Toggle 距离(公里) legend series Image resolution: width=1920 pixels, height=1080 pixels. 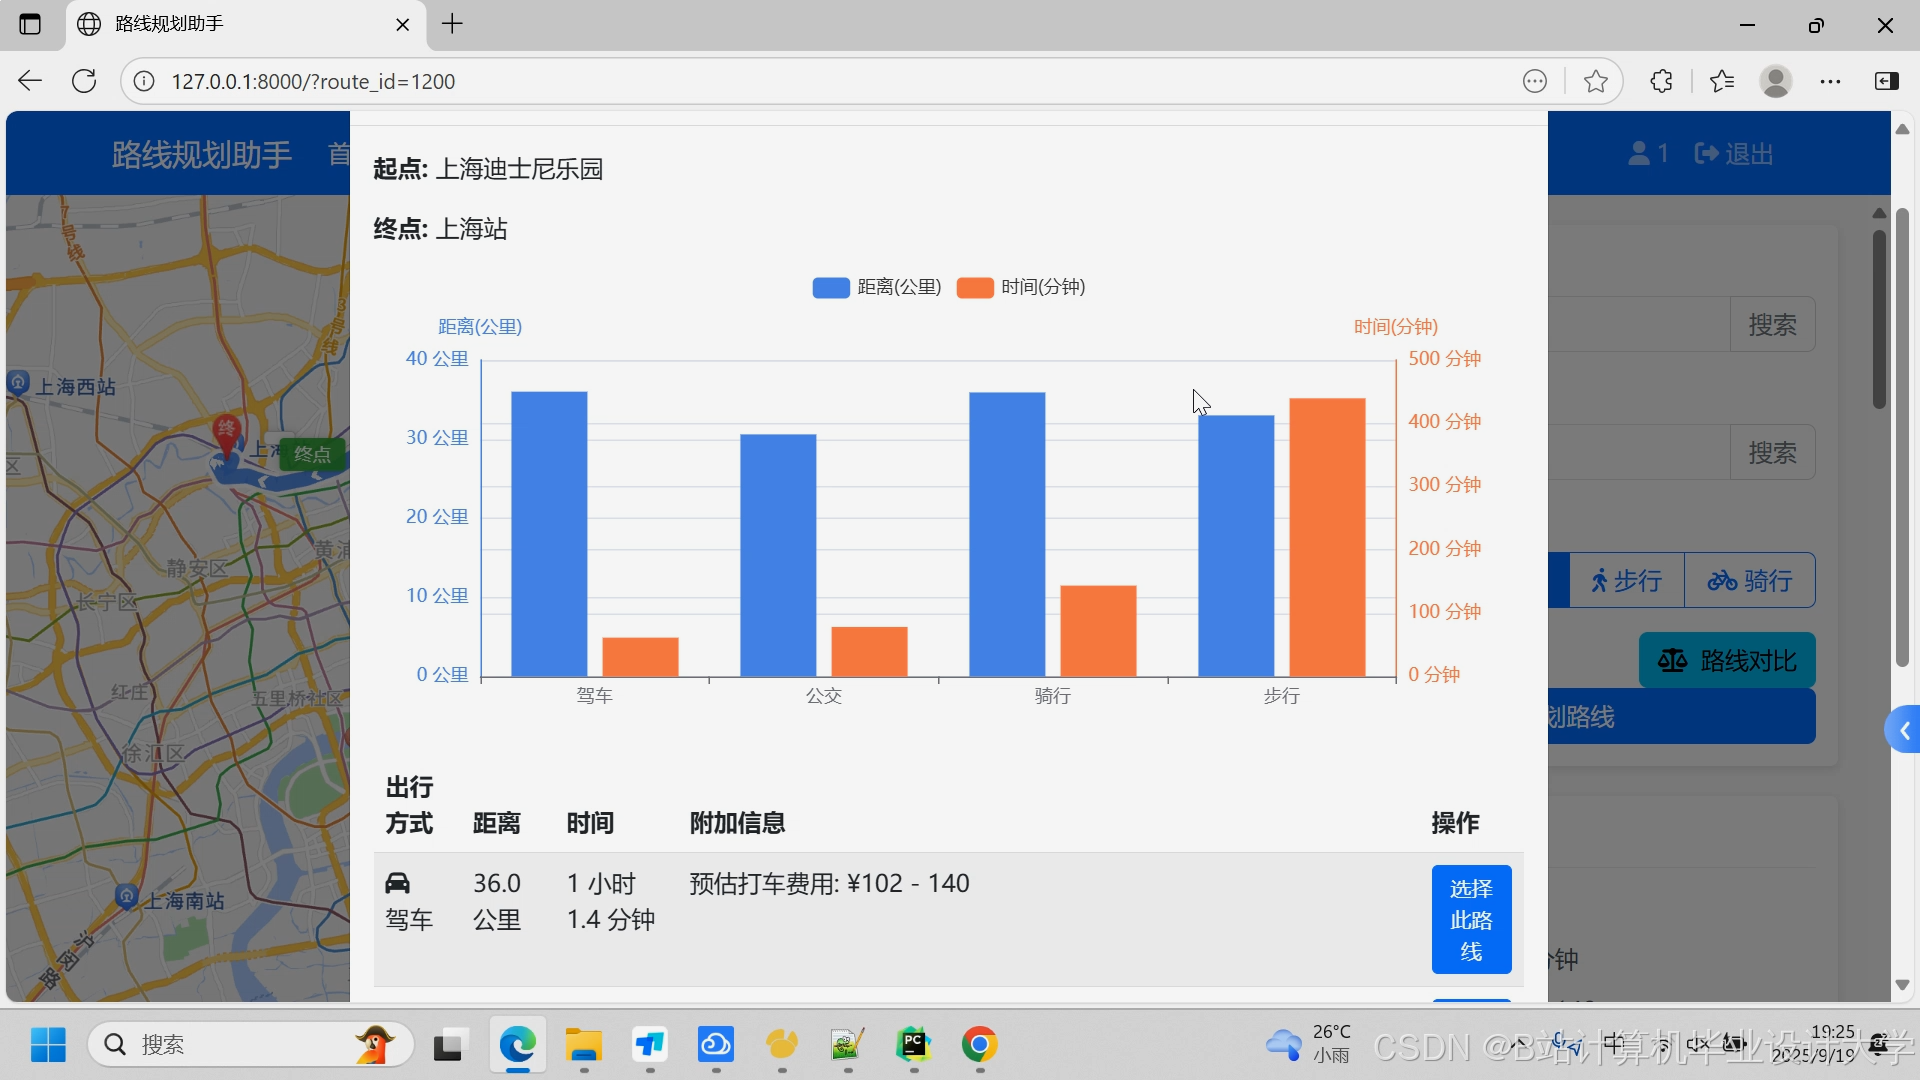click(x=877, y=288)
